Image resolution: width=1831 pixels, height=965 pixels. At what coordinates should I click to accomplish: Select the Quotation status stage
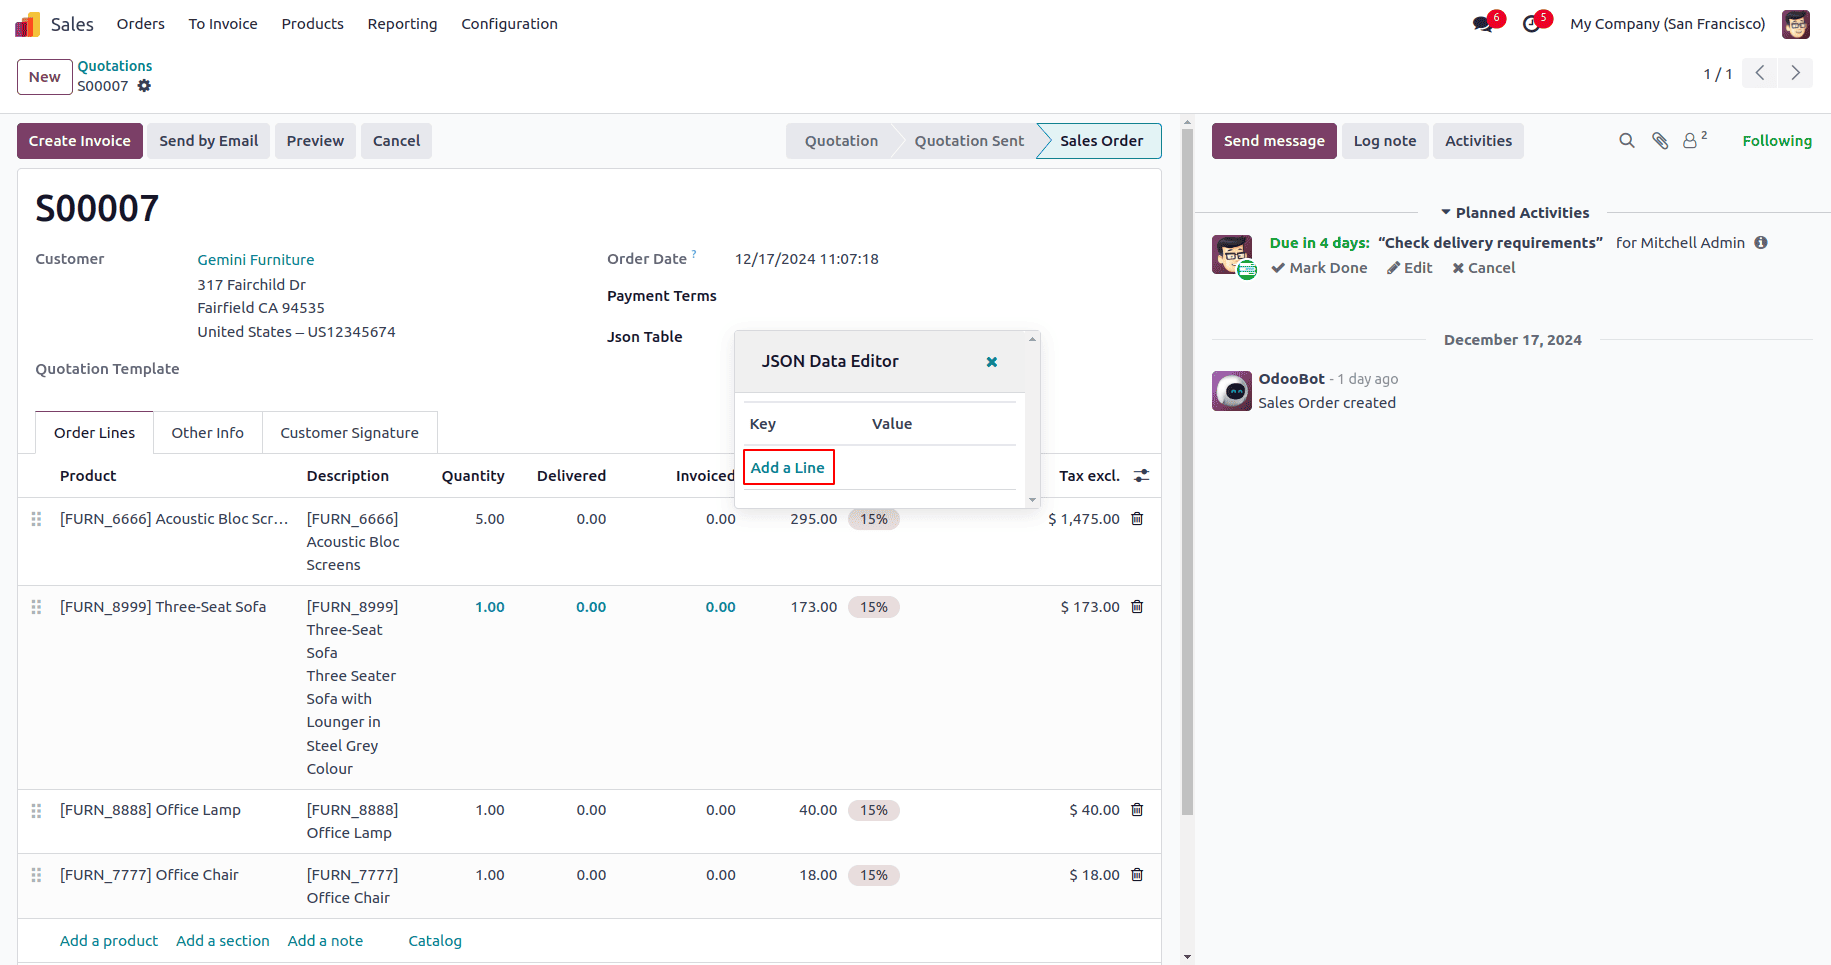841,141
